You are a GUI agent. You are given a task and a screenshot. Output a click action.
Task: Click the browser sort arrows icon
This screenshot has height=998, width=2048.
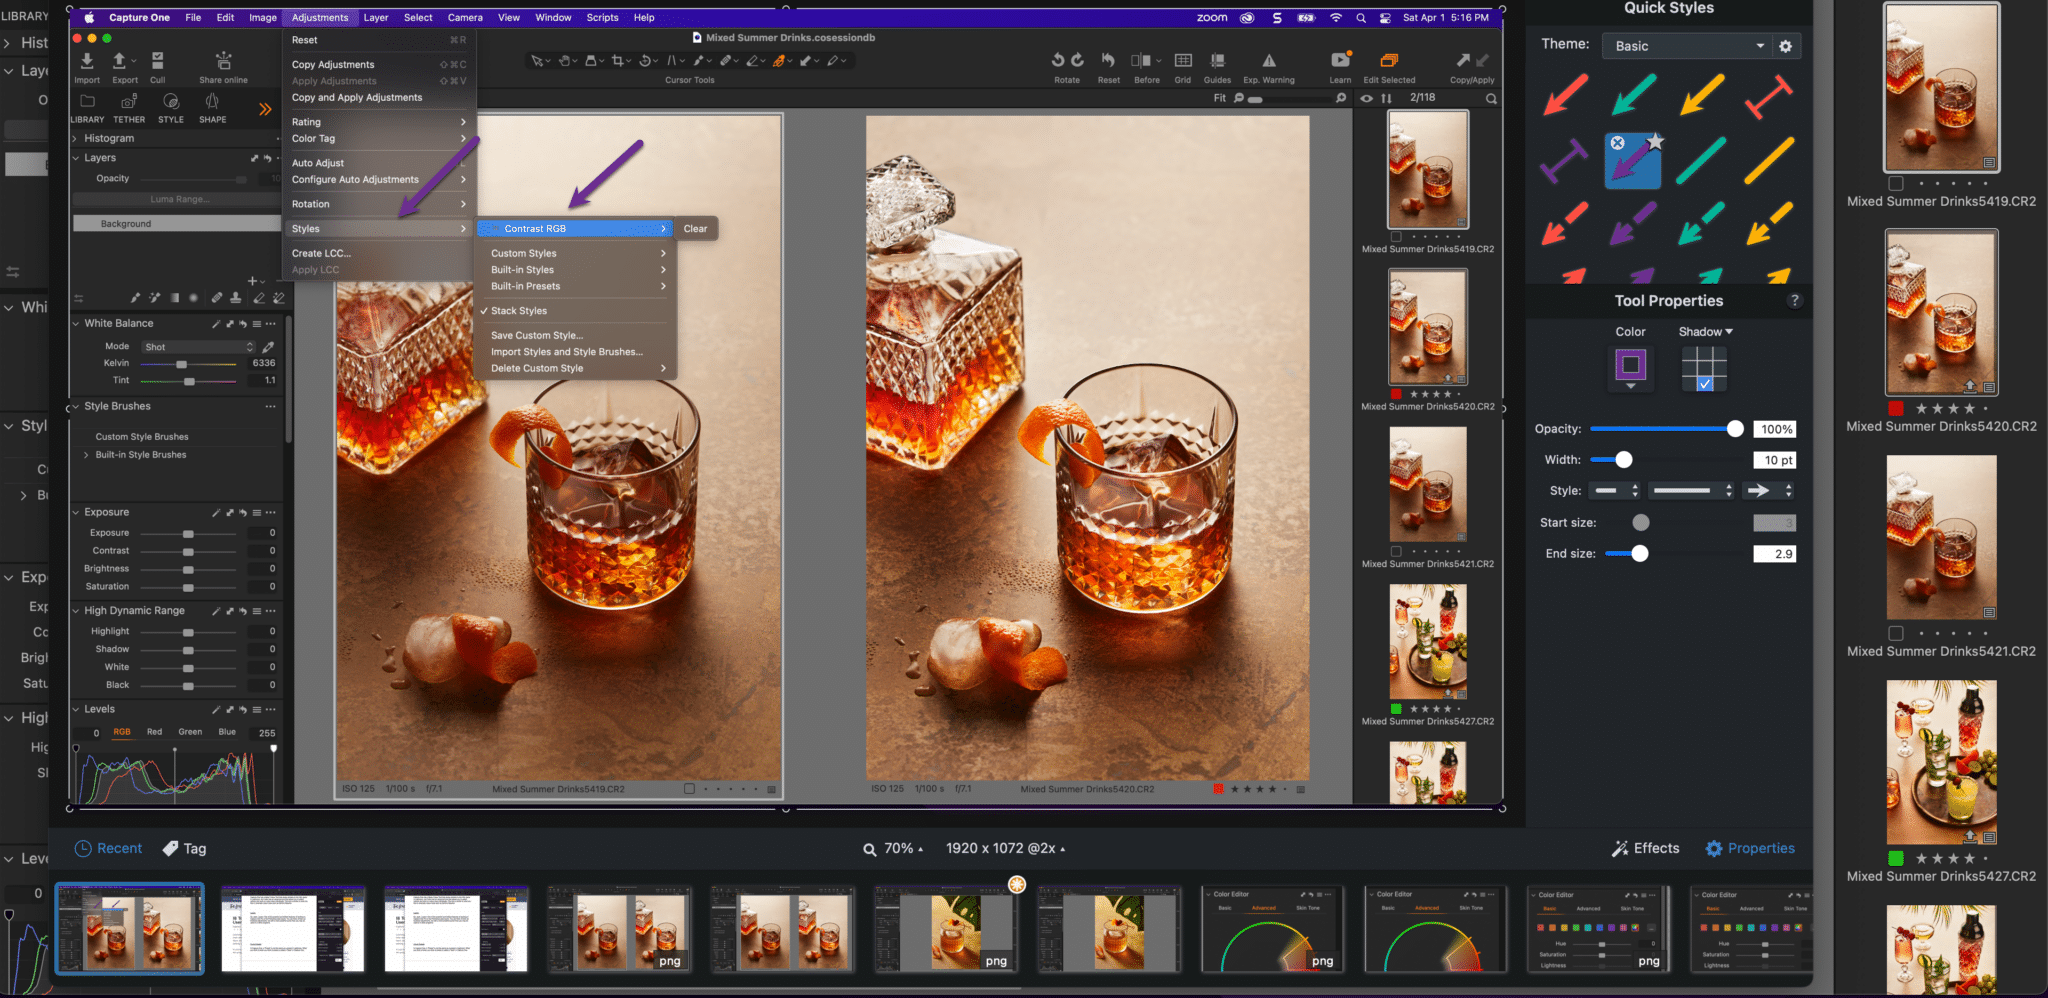click(1386, 98)
